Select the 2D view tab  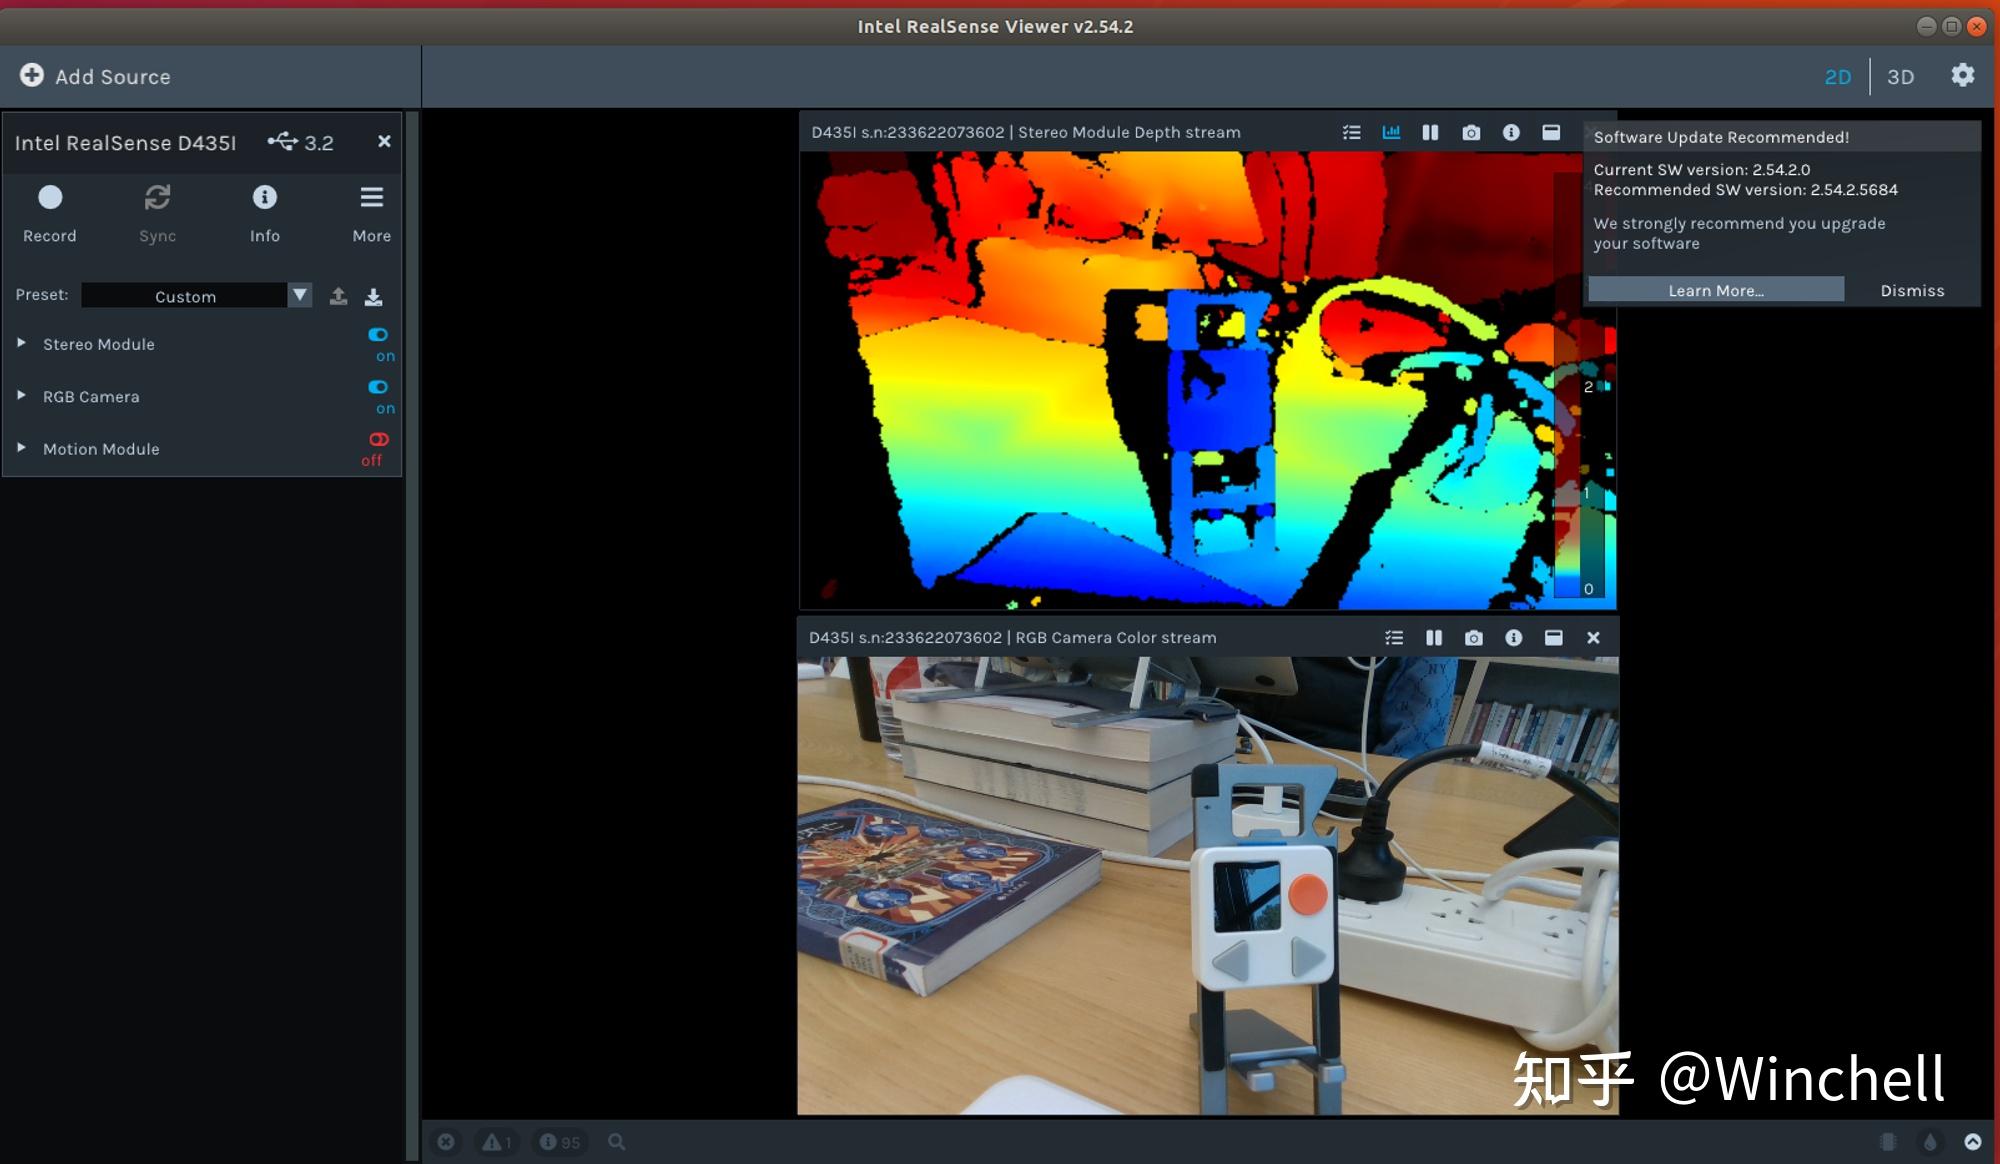[x=1837, y=76]
